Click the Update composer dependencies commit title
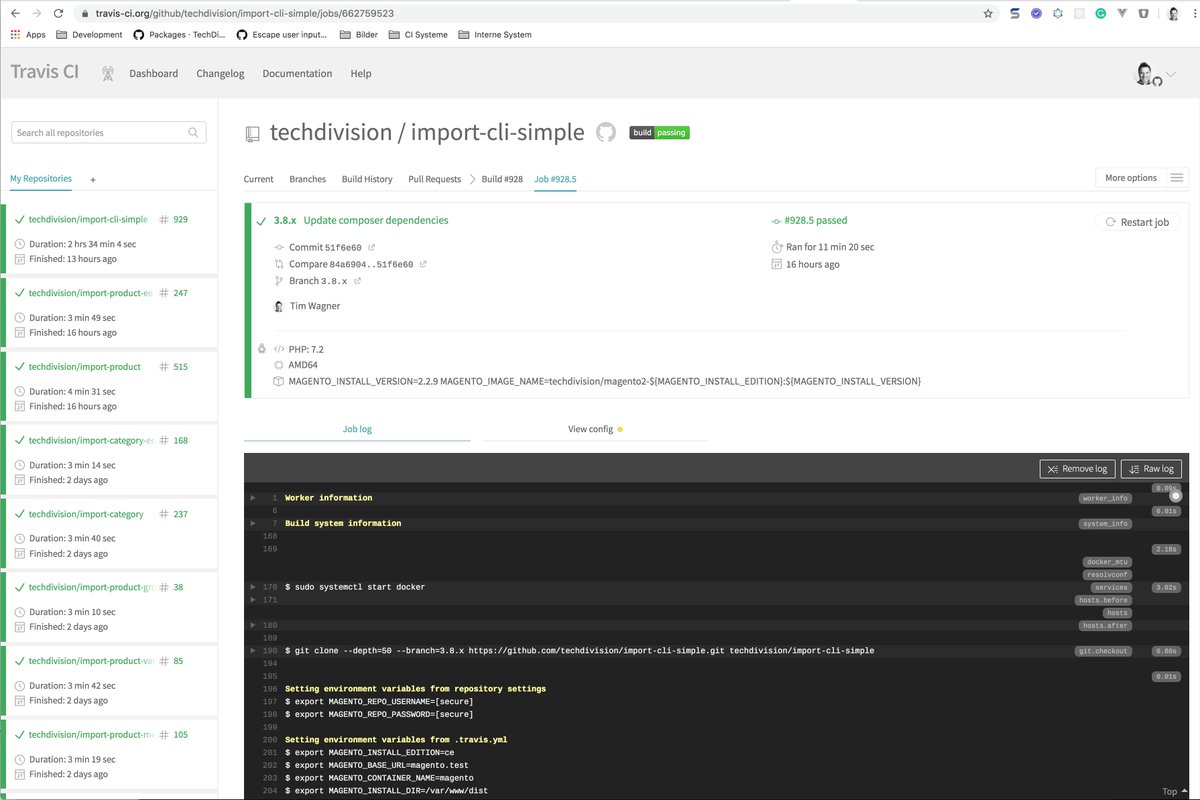Image resolution: width=1200 pixels, height=800 pixels. [376, 220]
